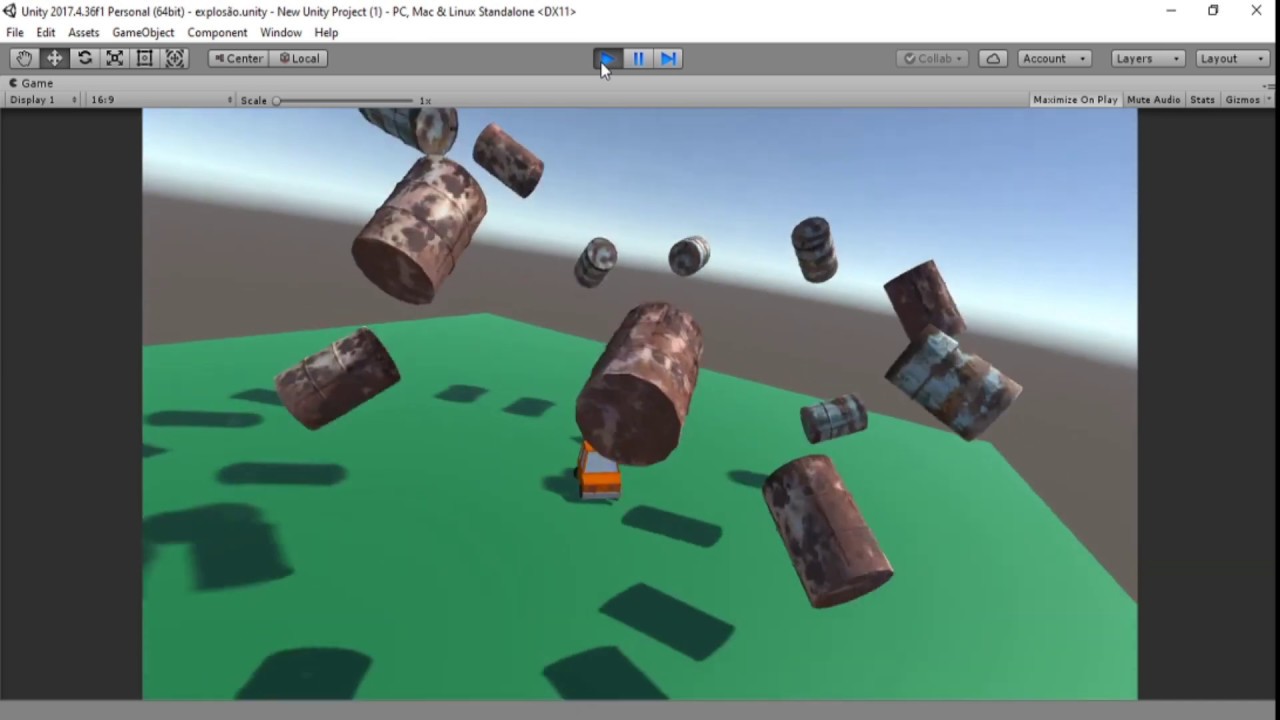Toggle Gizmos in Game view
The width and height of the screenshot is (1280, 720).
pos(1242,100)
